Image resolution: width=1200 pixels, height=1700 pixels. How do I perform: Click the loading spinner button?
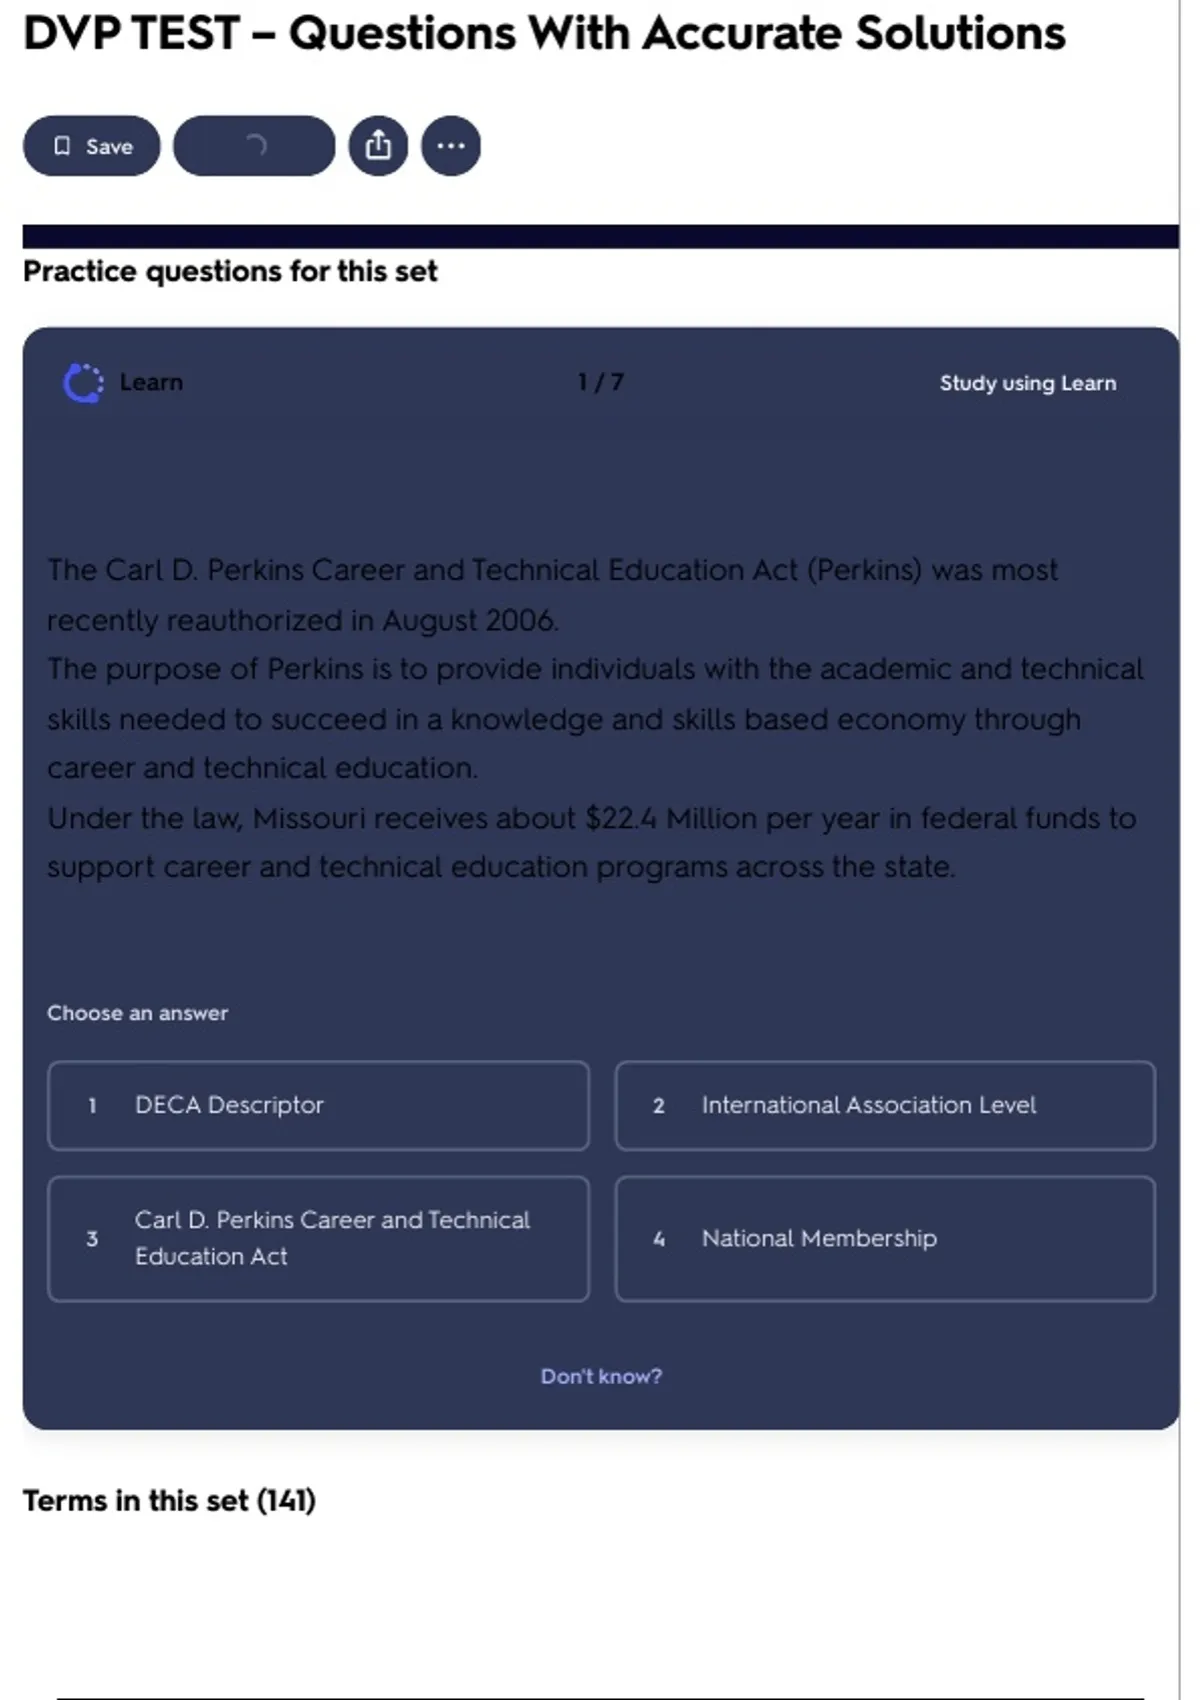click(x=254, y=146)
